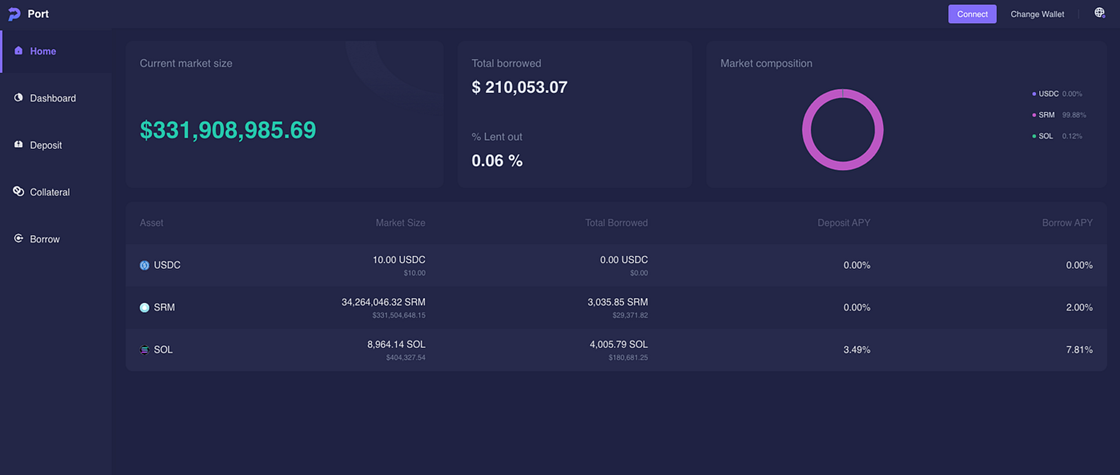1120x475 pixels.
Task: Click the Borrow APY column header
Action: click(1067, 223)
